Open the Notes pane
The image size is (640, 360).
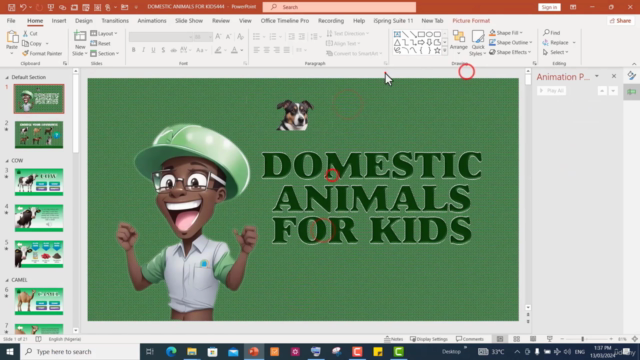coord(394,339)
